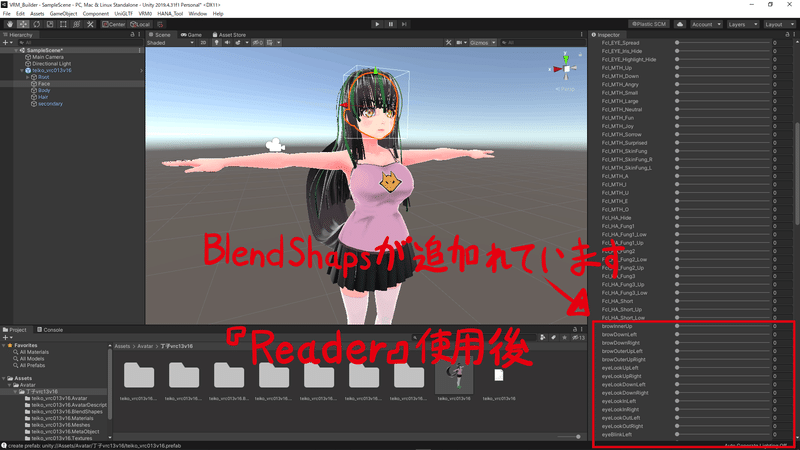
Task: Toggle scene effects icon
Action: 239,43
